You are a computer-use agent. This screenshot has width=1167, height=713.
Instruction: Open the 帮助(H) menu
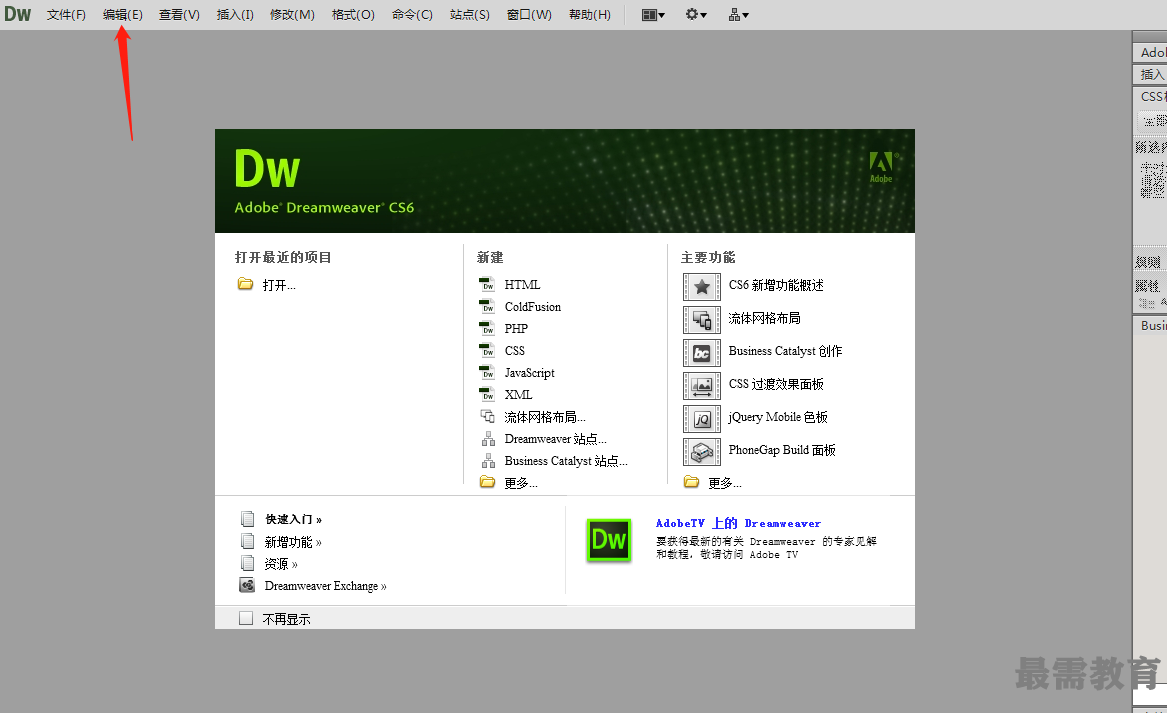tap(589, 15)
